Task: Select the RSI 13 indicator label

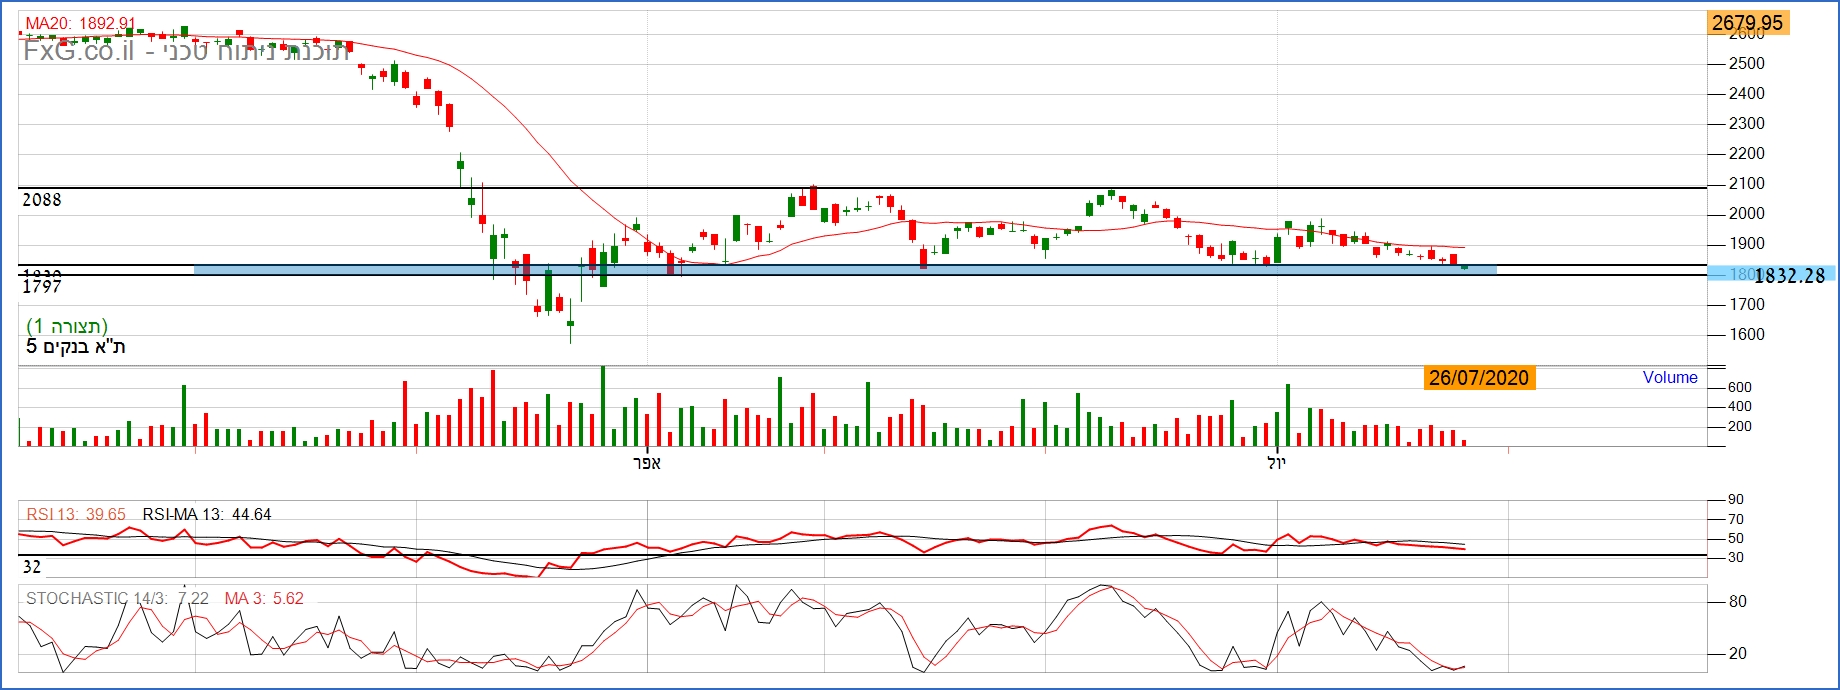Action: 76,515
